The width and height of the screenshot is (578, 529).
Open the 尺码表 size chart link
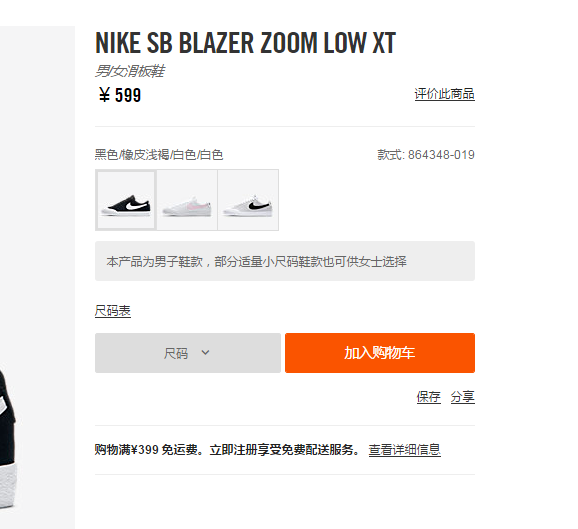coord(113,311)
